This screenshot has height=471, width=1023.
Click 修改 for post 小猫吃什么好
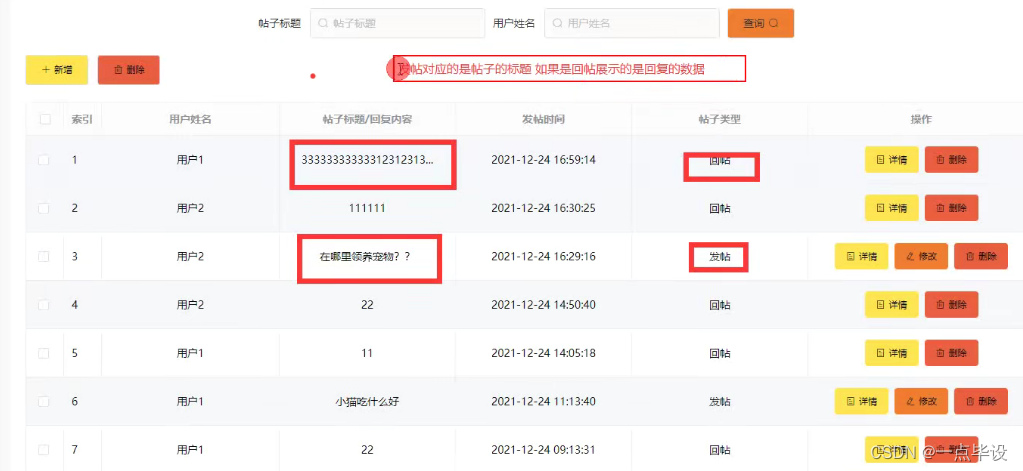coord(921,401)
